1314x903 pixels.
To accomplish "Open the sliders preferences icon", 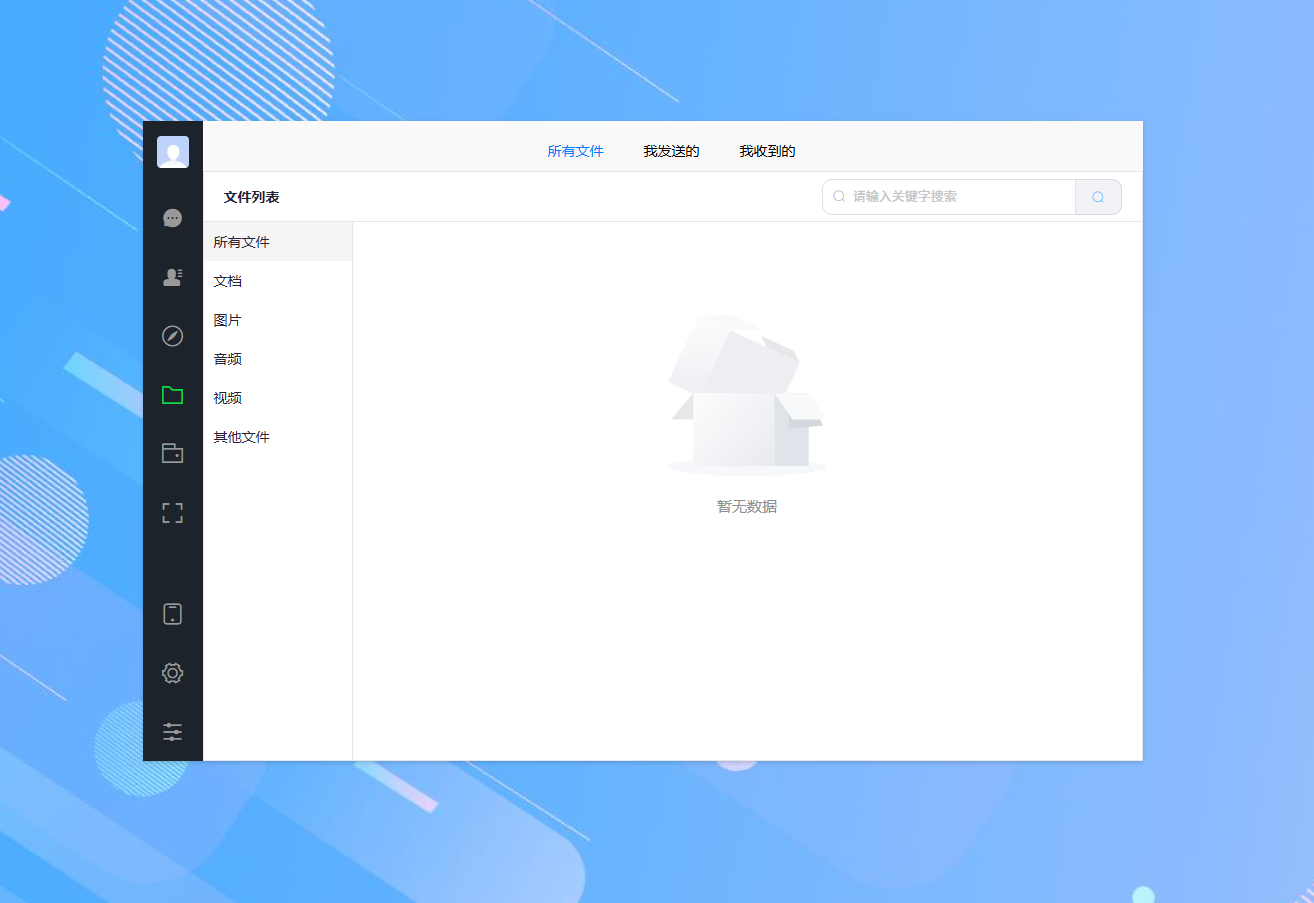I will [x=173, y=732].
